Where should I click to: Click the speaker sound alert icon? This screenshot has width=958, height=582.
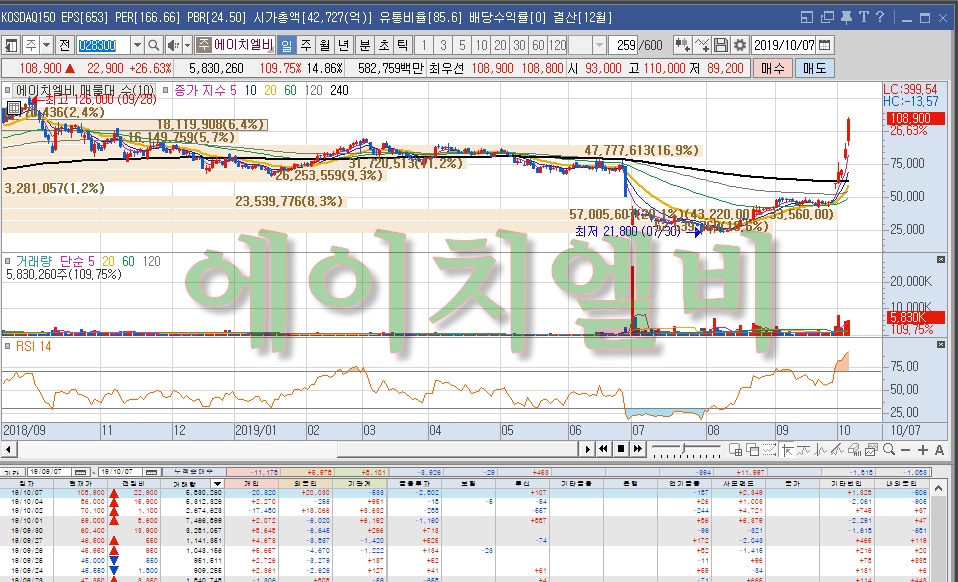click(x=173, y=45)
